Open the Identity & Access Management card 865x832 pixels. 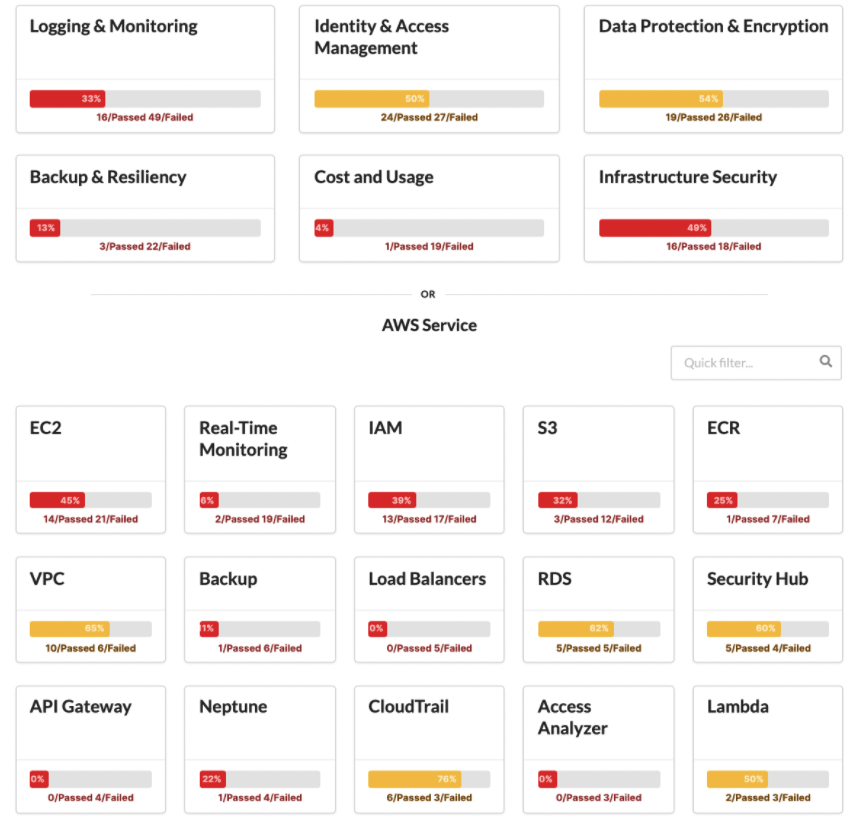click(x=429, y=68)
